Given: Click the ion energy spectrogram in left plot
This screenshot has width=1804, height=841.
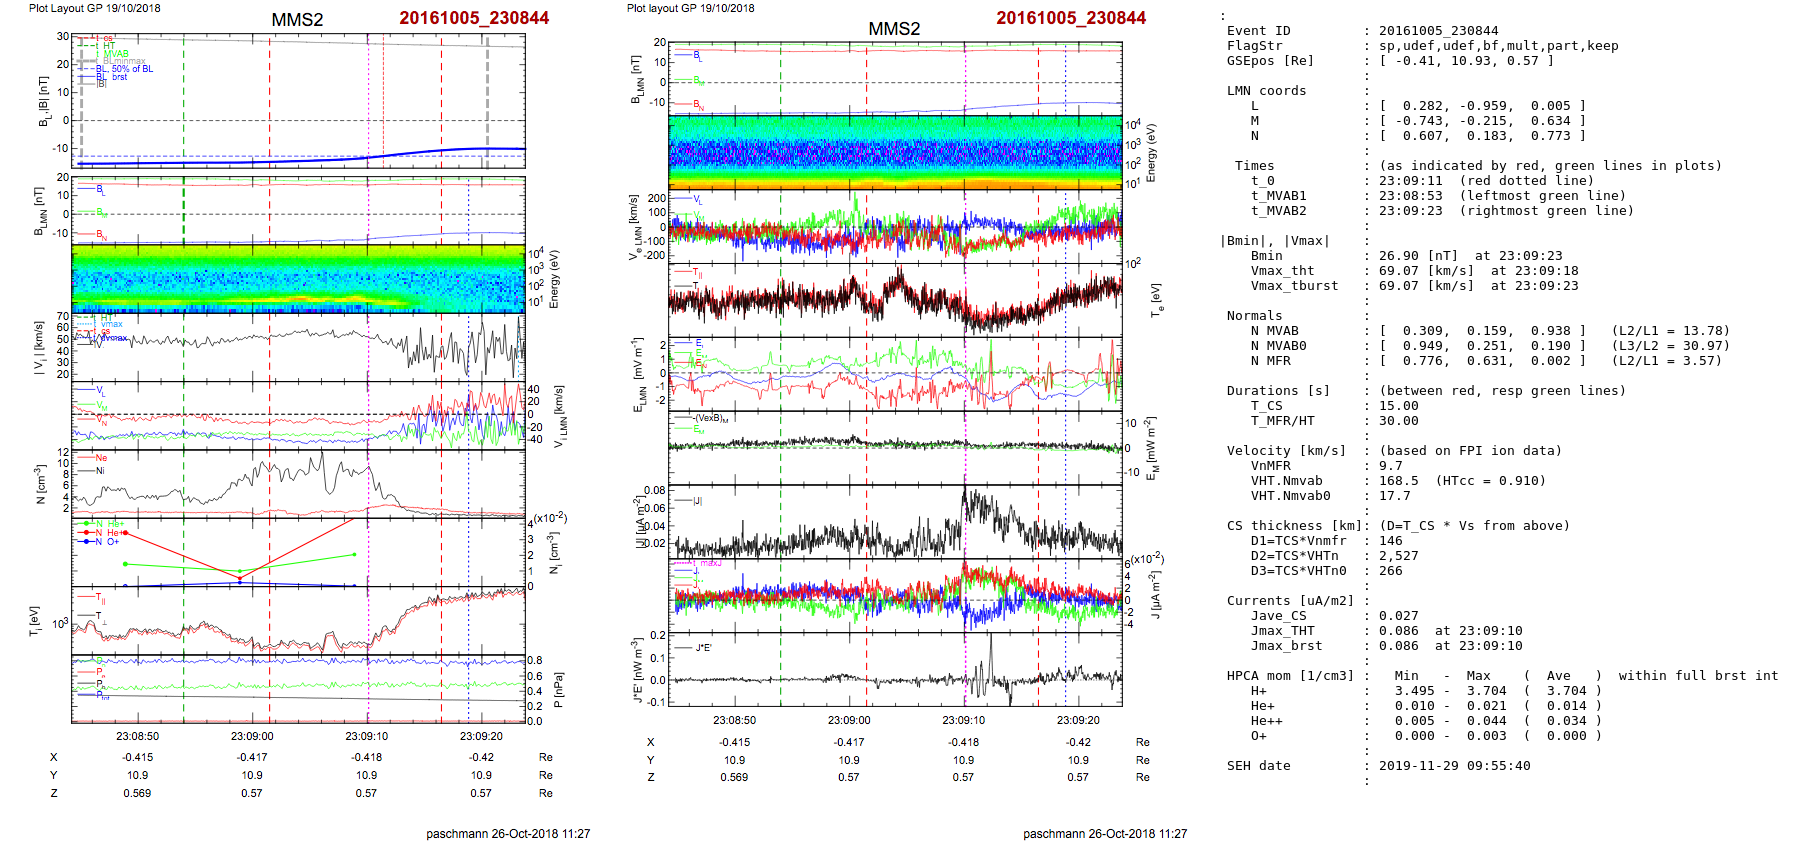Looking at the screenshot, I should (x=298, y=279).
